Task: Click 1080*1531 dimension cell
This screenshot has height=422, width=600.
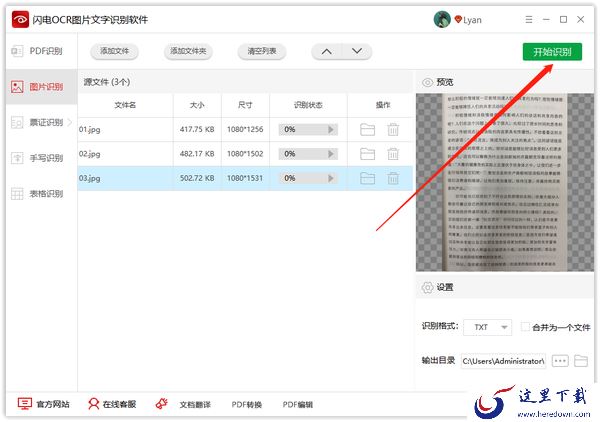Action: tap(245, 178)
